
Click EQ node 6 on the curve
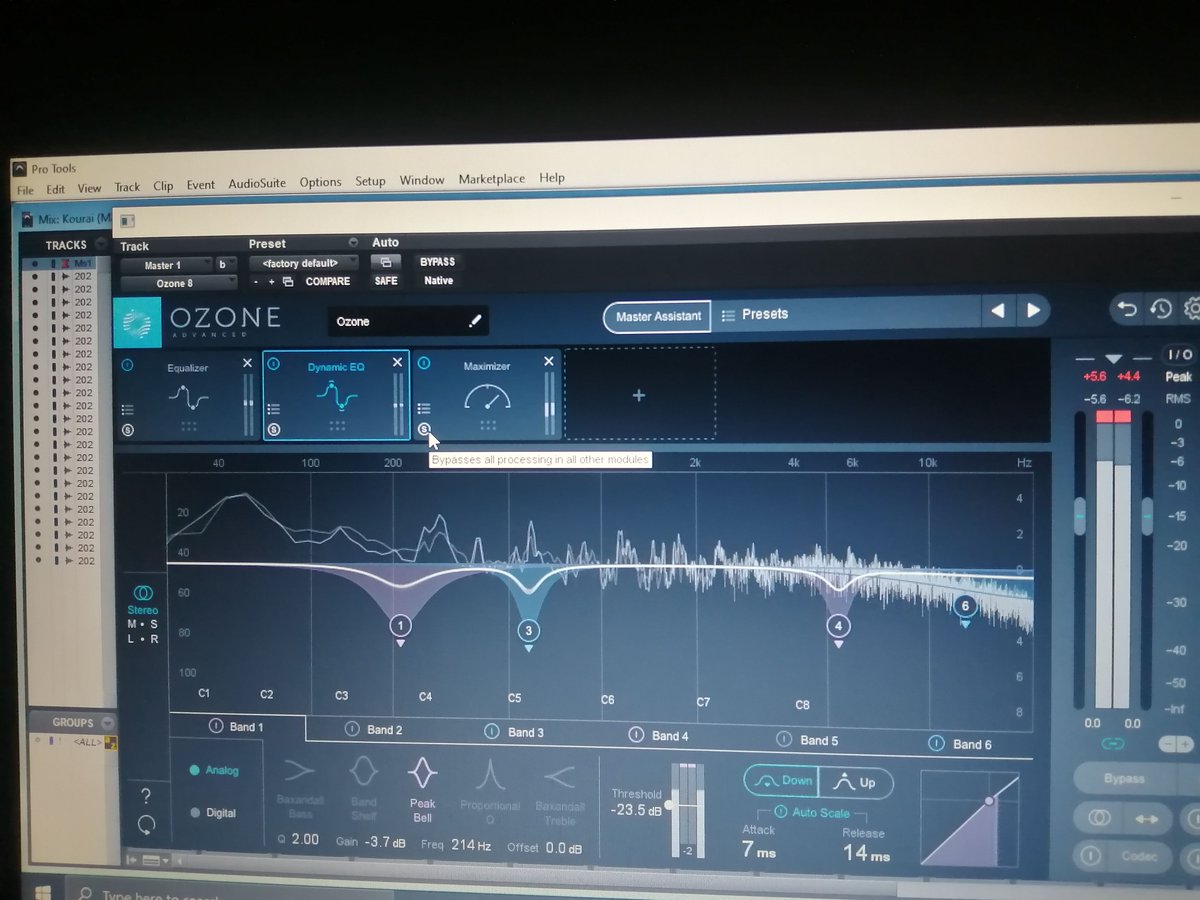(965, 606)
